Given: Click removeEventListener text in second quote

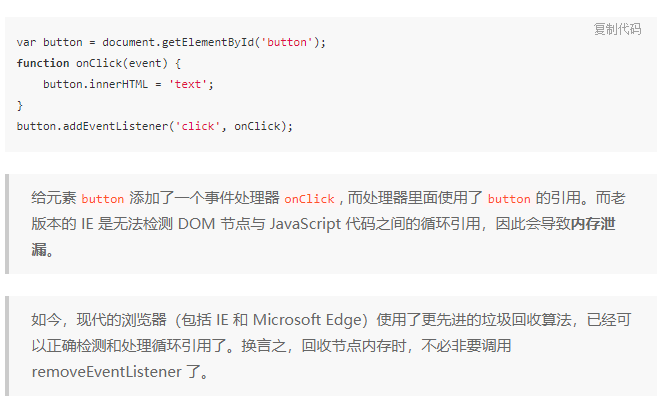Looking at the screenshot, I should [x=107, y=372].
